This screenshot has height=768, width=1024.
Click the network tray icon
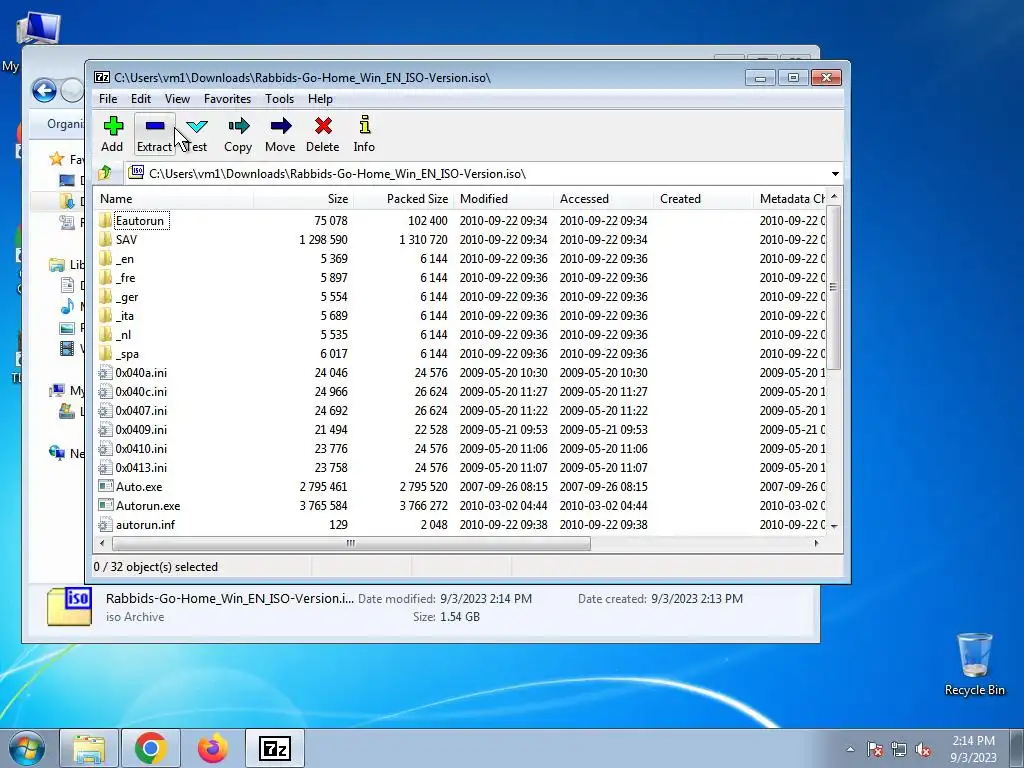point(899,750)
